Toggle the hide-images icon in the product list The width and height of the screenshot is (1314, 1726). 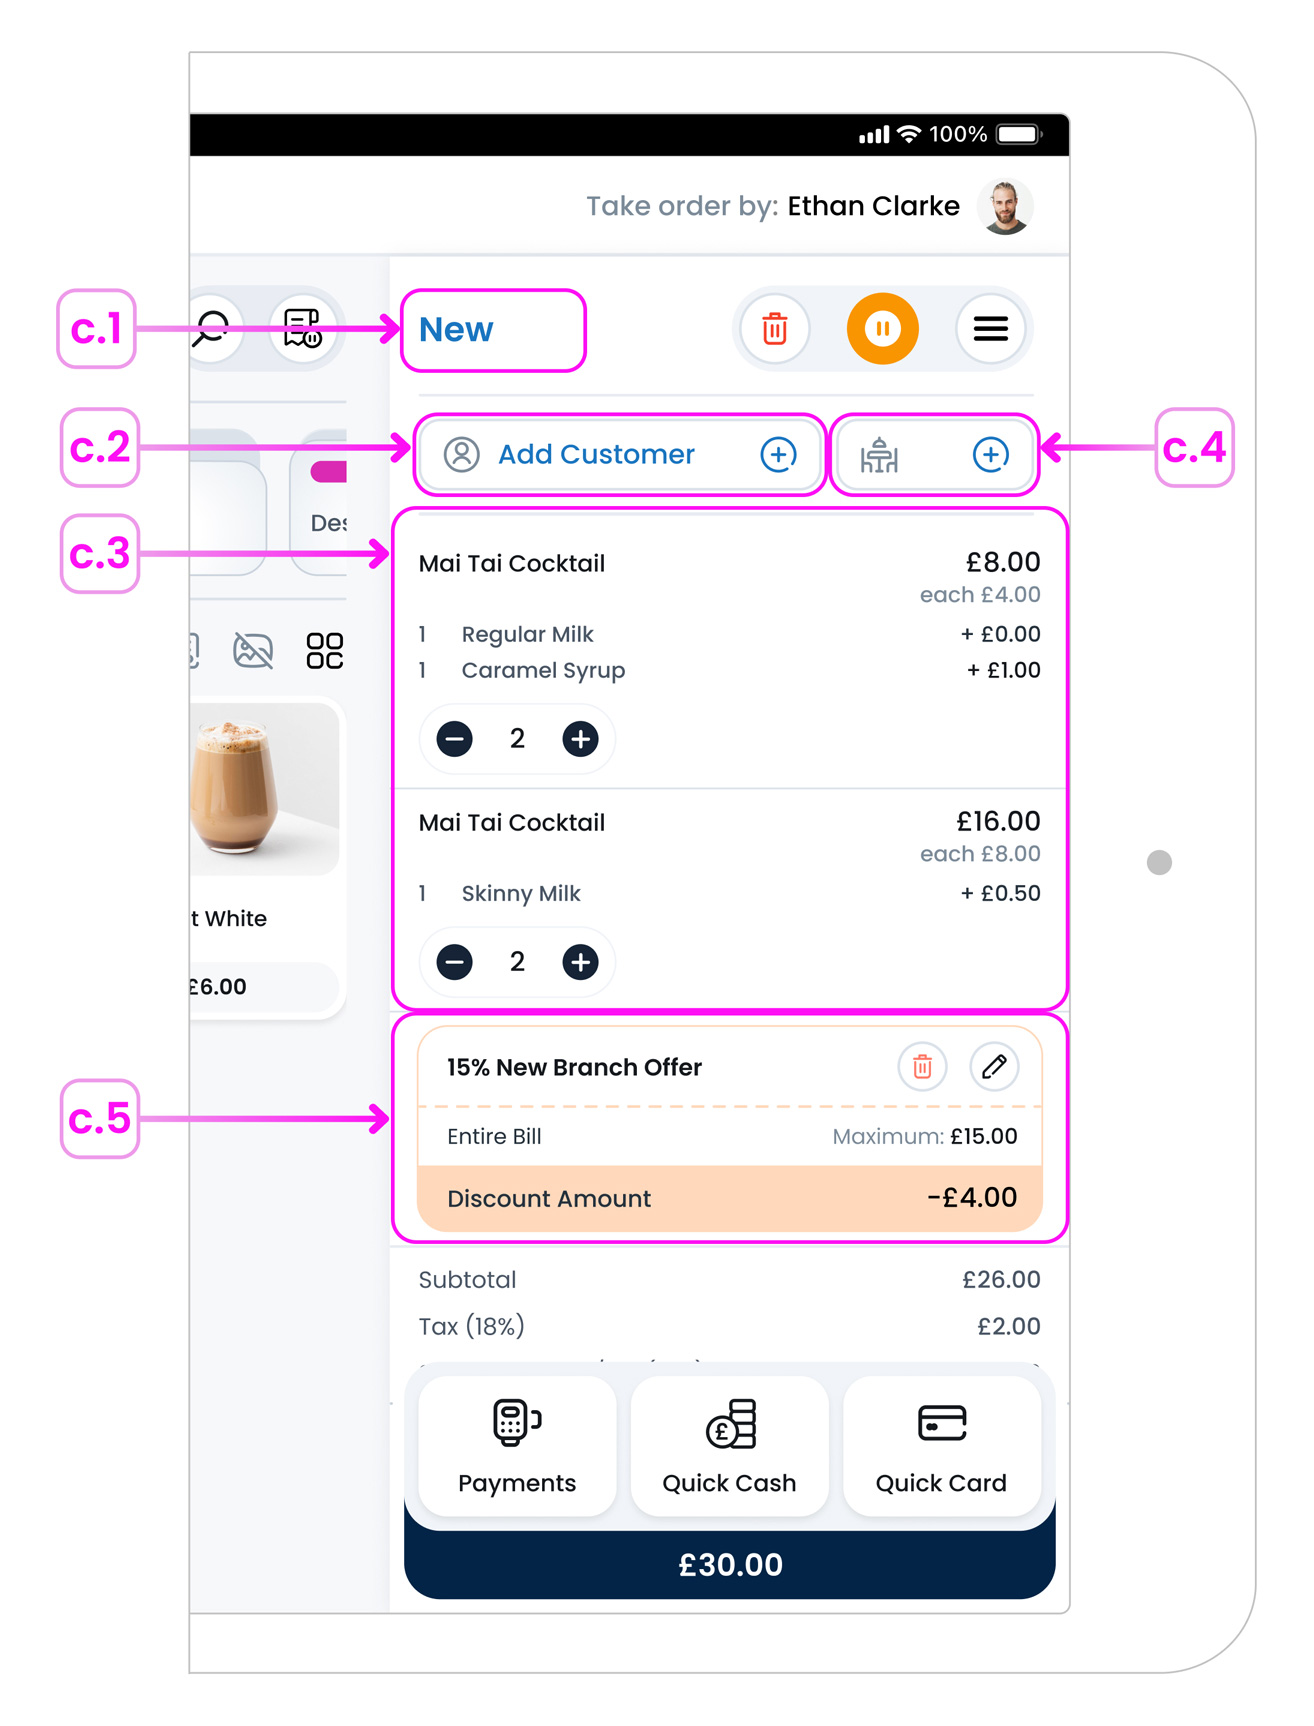[253, 651]
